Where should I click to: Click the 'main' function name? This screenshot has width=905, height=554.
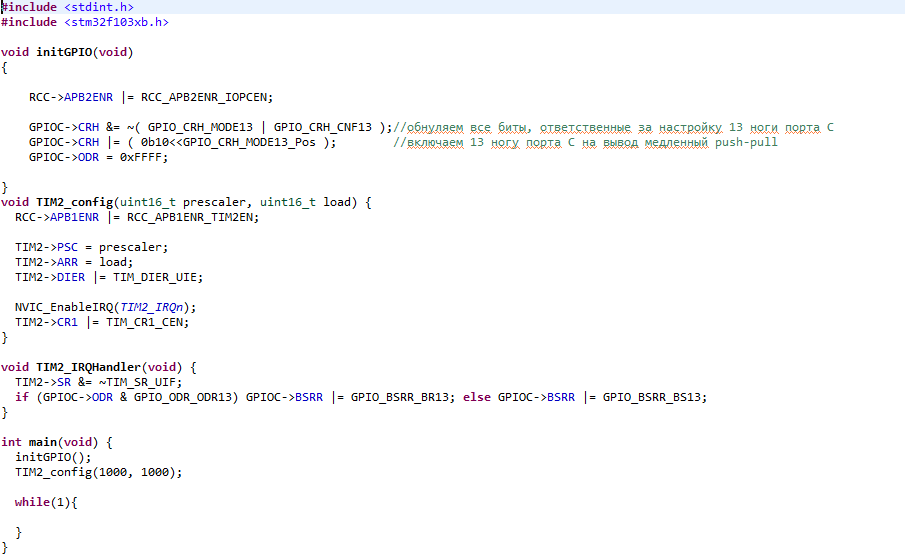pos(43,442)
